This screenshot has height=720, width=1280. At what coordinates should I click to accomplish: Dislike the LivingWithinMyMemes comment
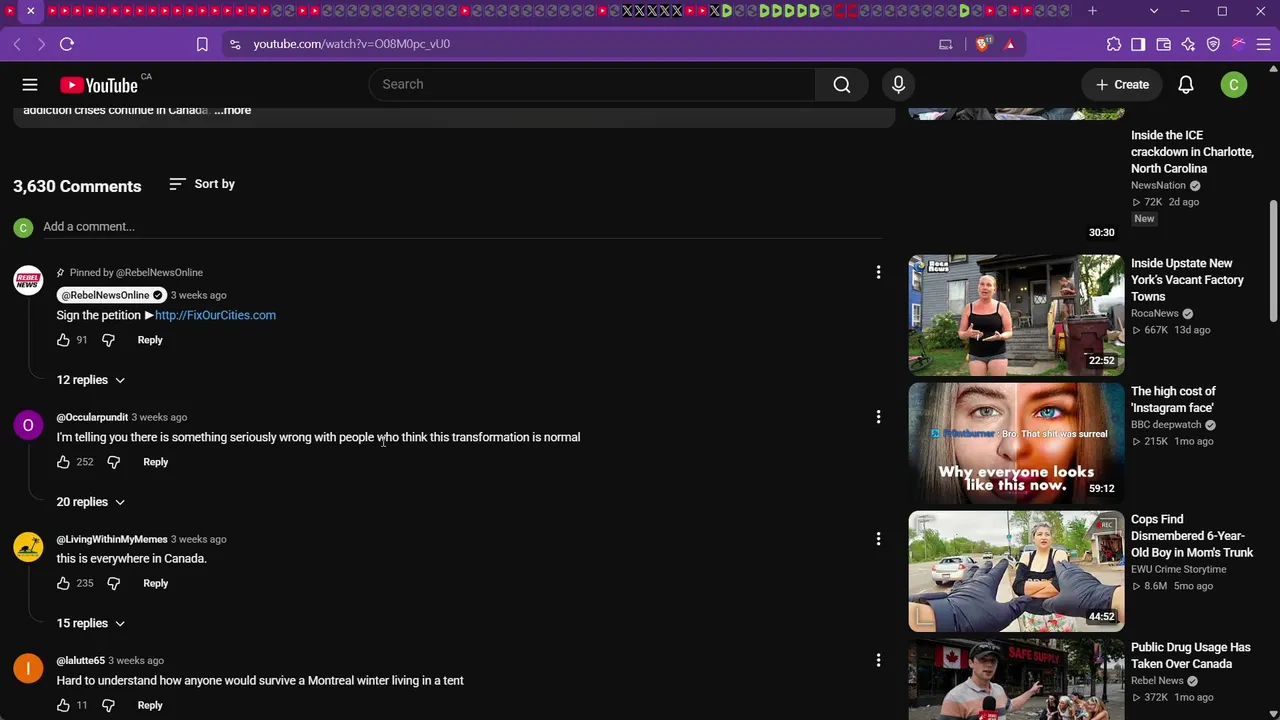pos(113,583)
